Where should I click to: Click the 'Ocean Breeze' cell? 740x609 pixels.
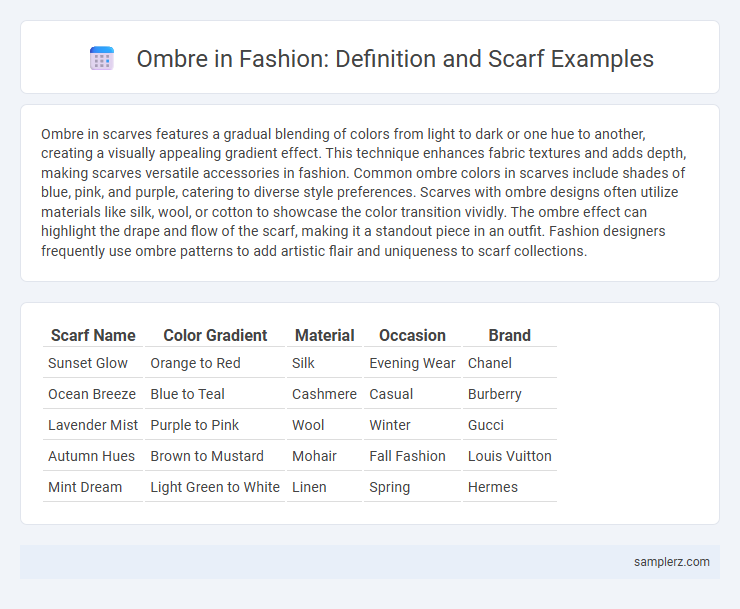tap(93, 394)
